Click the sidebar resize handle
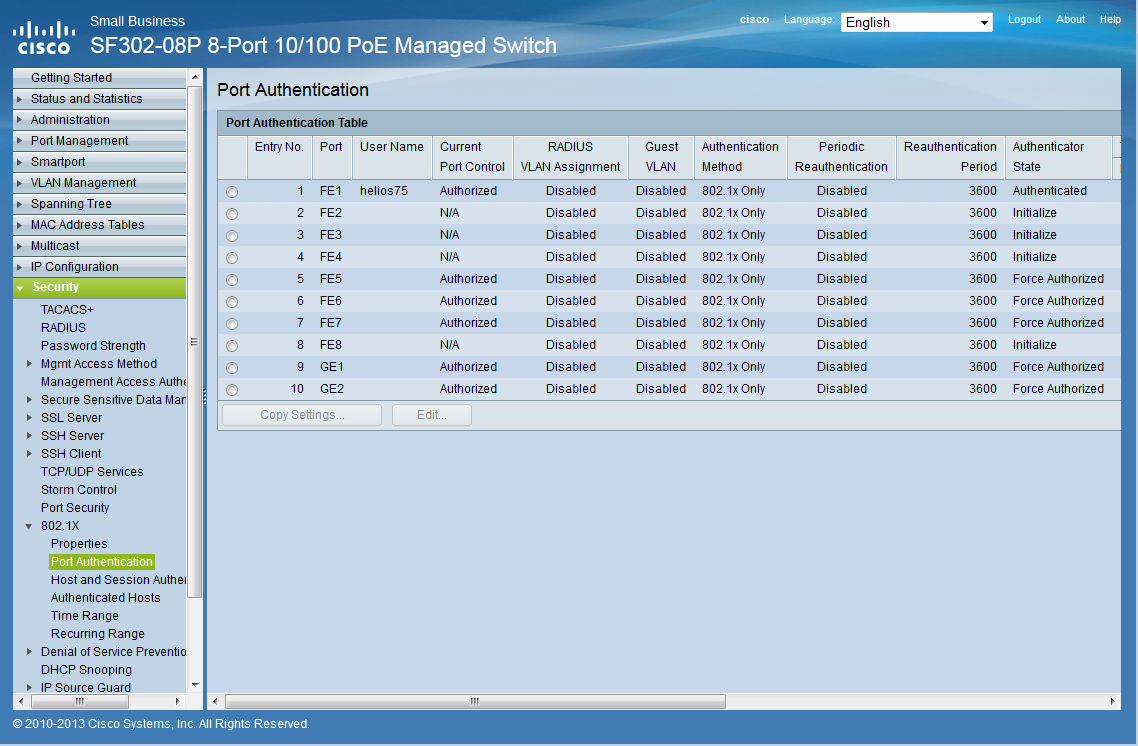The height and width of the screenshot is (746, 1138). (204, 396)
